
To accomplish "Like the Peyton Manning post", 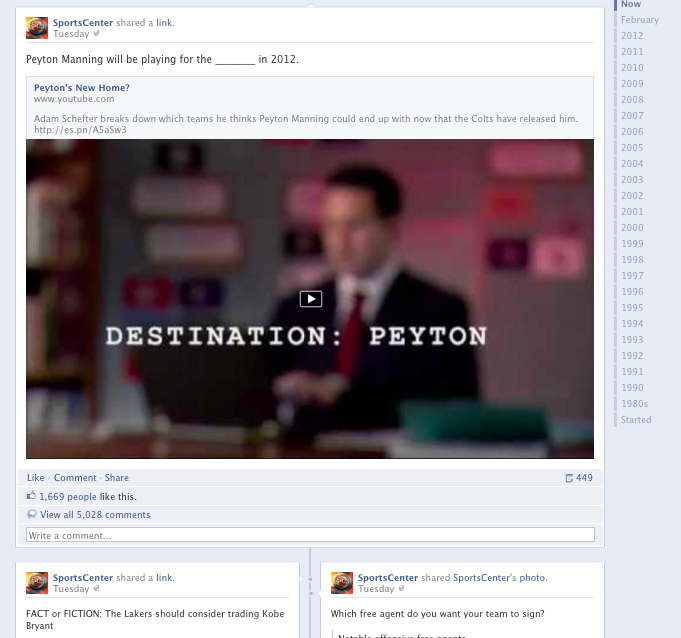I will click(36, 478).
